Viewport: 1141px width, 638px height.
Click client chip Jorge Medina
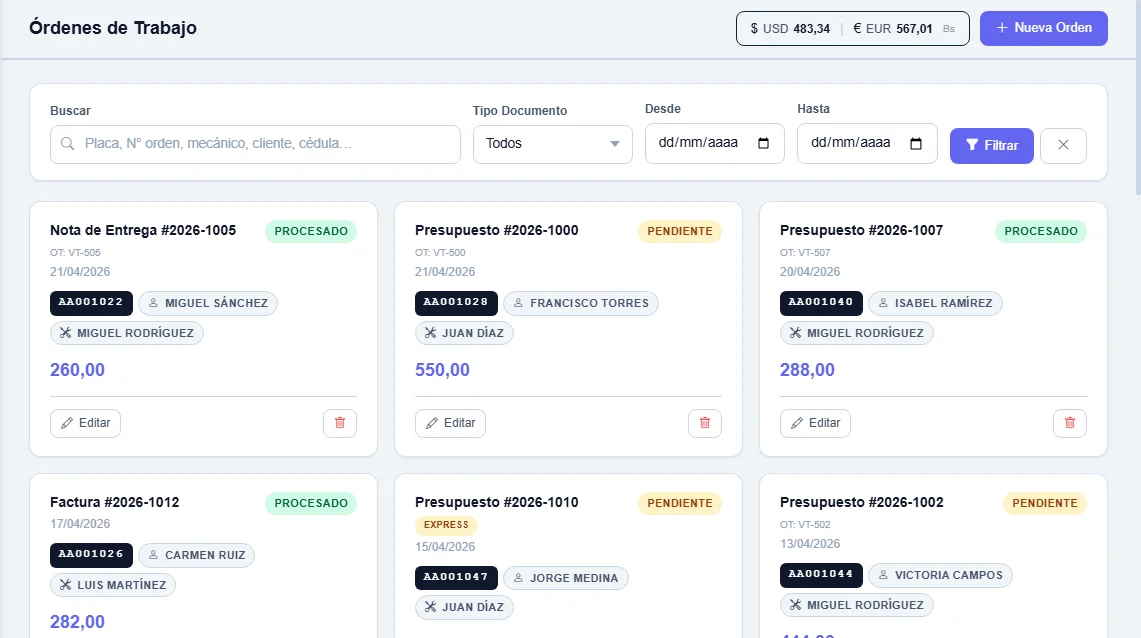click(565, 578)
